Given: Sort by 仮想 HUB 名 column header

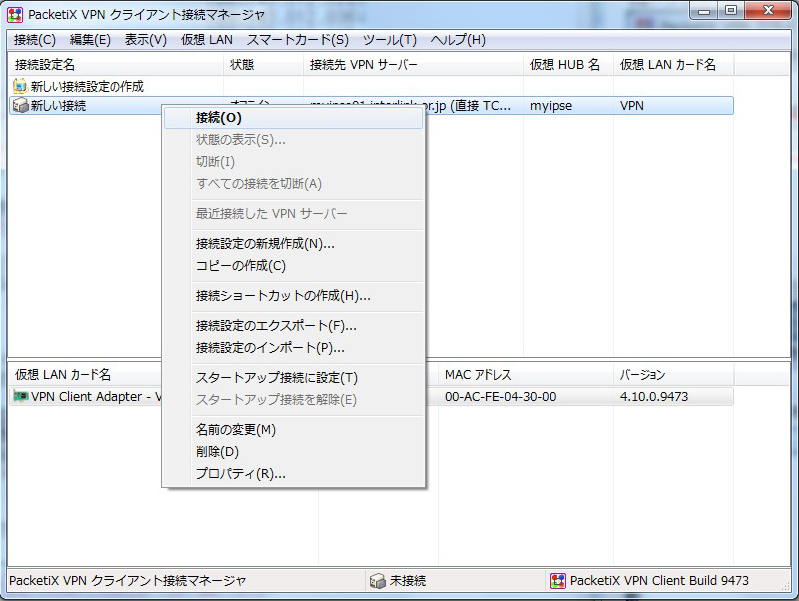Looking at the screenshot, I should pyautogui.click(x=564, y=64).
